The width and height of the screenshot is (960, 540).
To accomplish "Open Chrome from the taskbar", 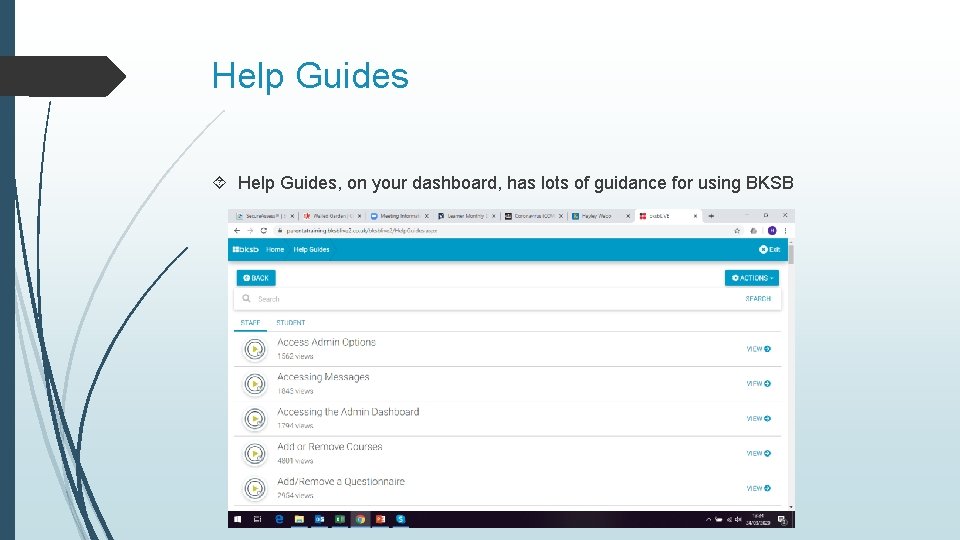I will [360, 519].
